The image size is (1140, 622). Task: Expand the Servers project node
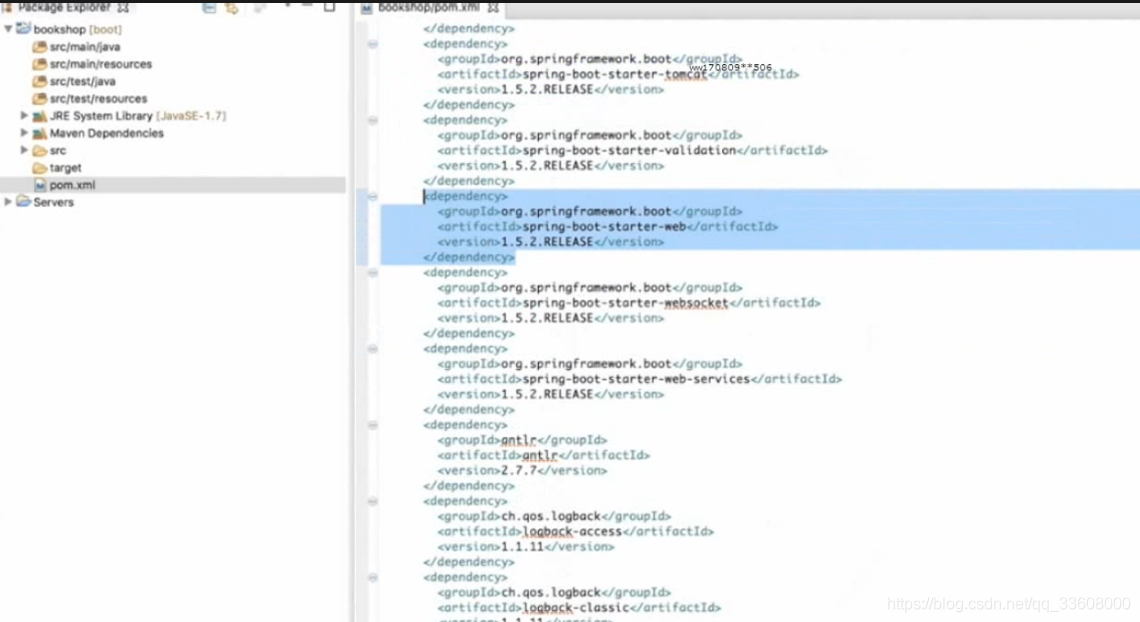click(8, 202)
